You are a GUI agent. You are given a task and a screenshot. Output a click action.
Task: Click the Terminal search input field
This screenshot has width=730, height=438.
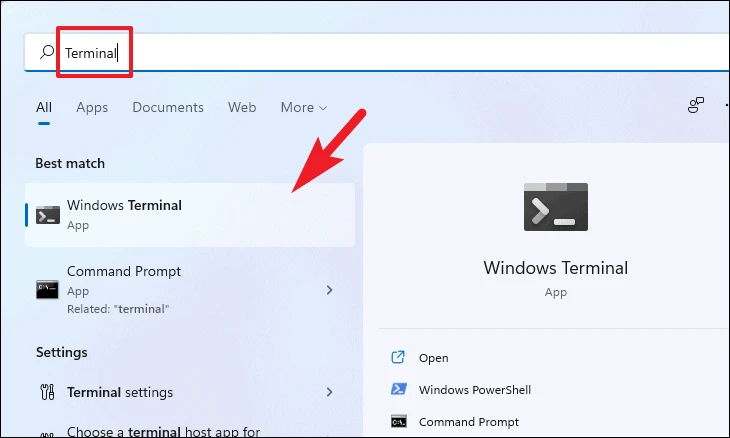coord(376,53)
